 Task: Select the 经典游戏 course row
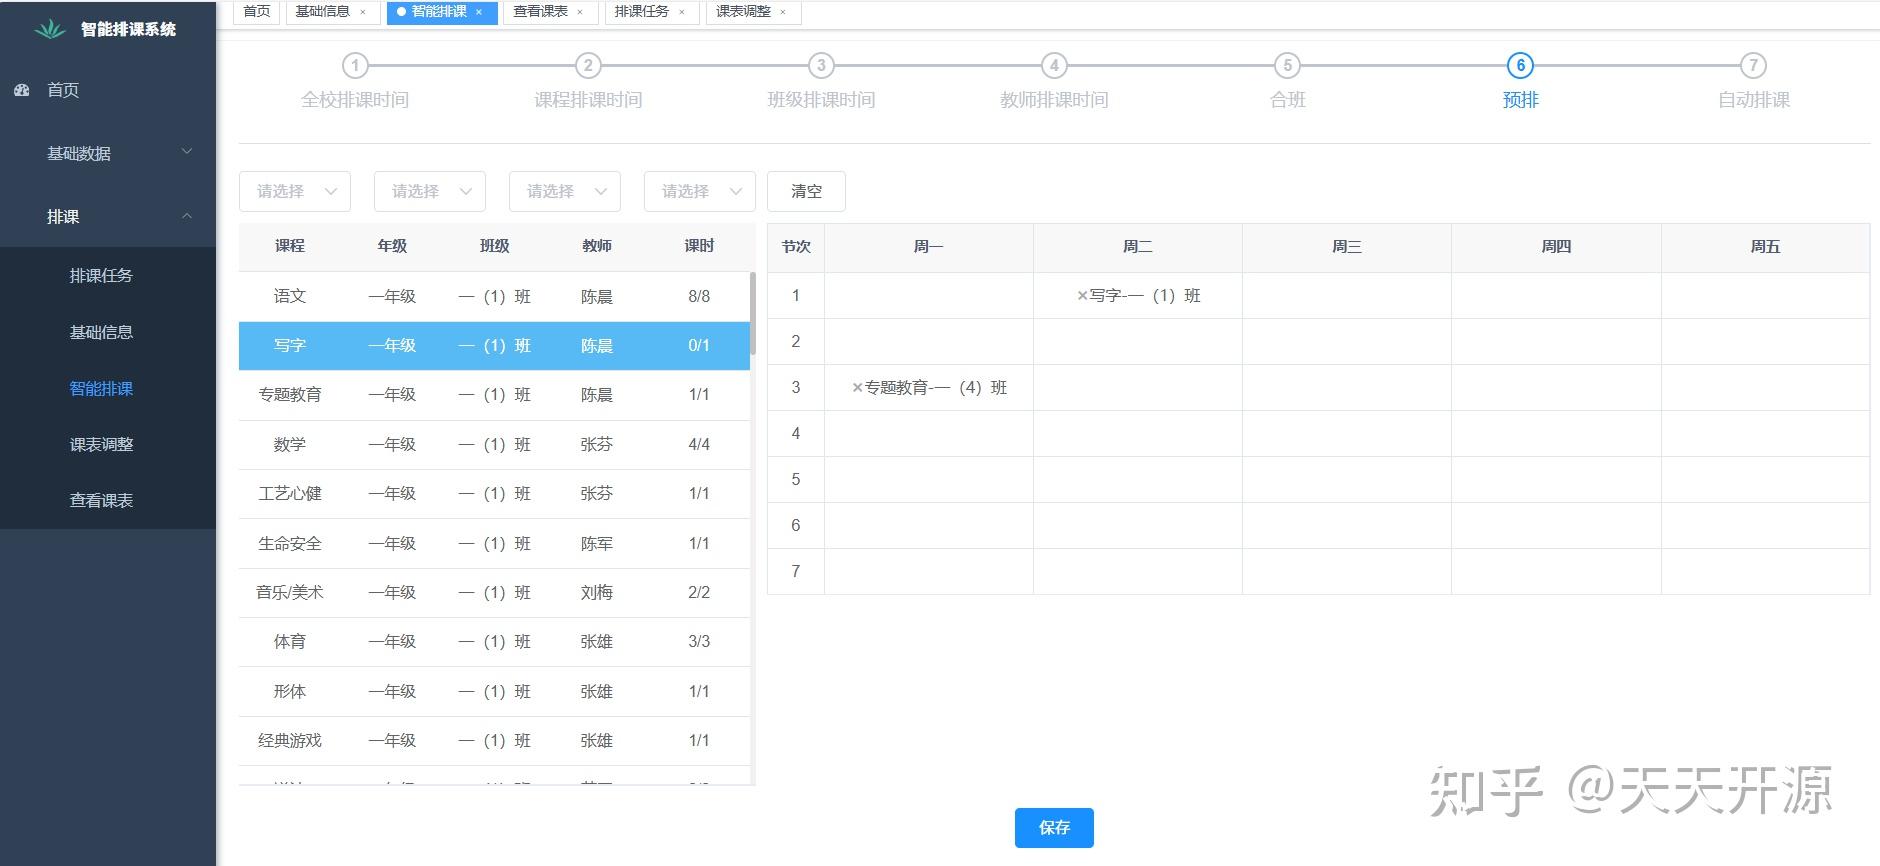494,740
